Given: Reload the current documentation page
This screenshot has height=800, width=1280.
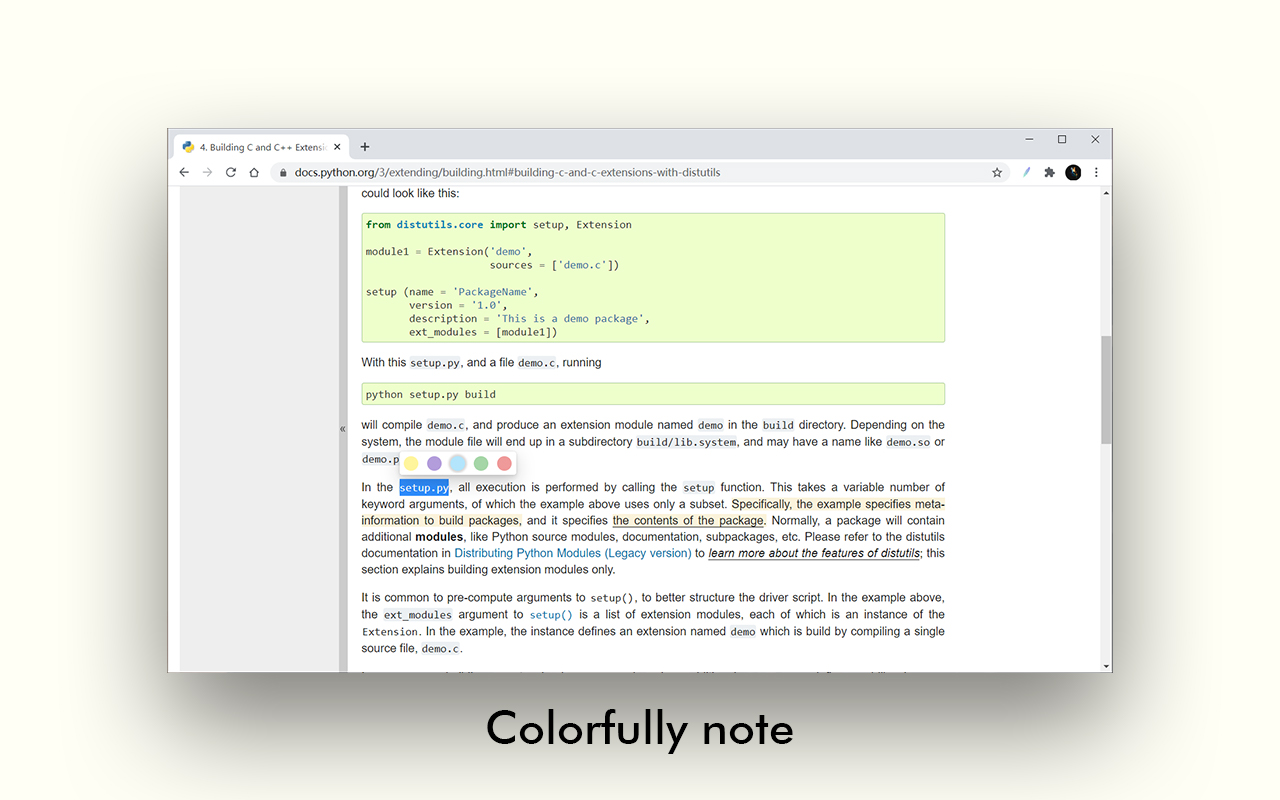Looking at the screenshot, I should click(231, 172).
